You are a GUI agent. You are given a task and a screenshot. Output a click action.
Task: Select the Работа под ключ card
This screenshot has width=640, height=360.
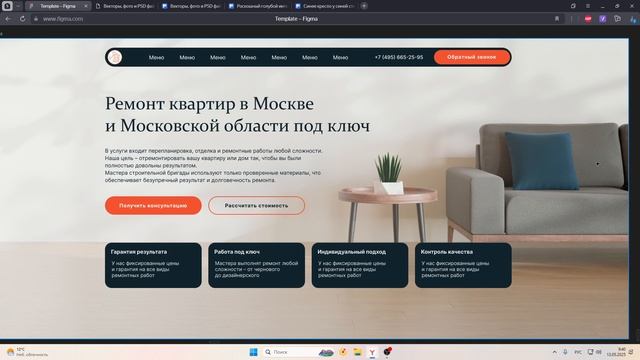pos(256,265)
